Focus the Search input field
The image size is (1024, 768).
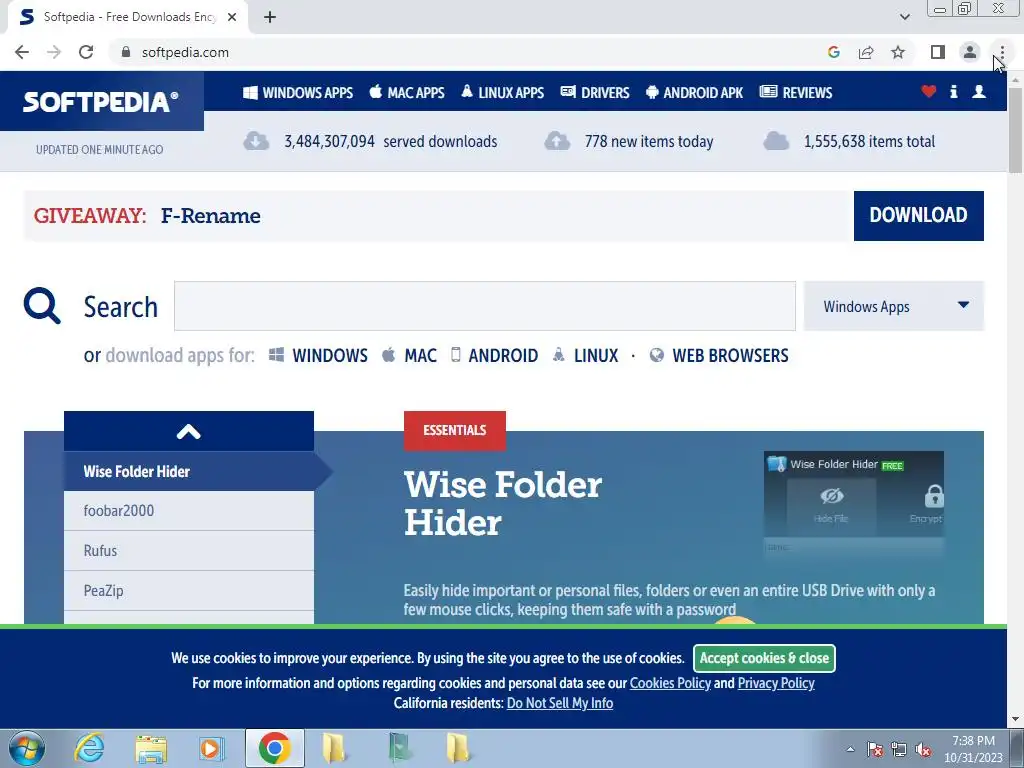[x=485, y=306]
